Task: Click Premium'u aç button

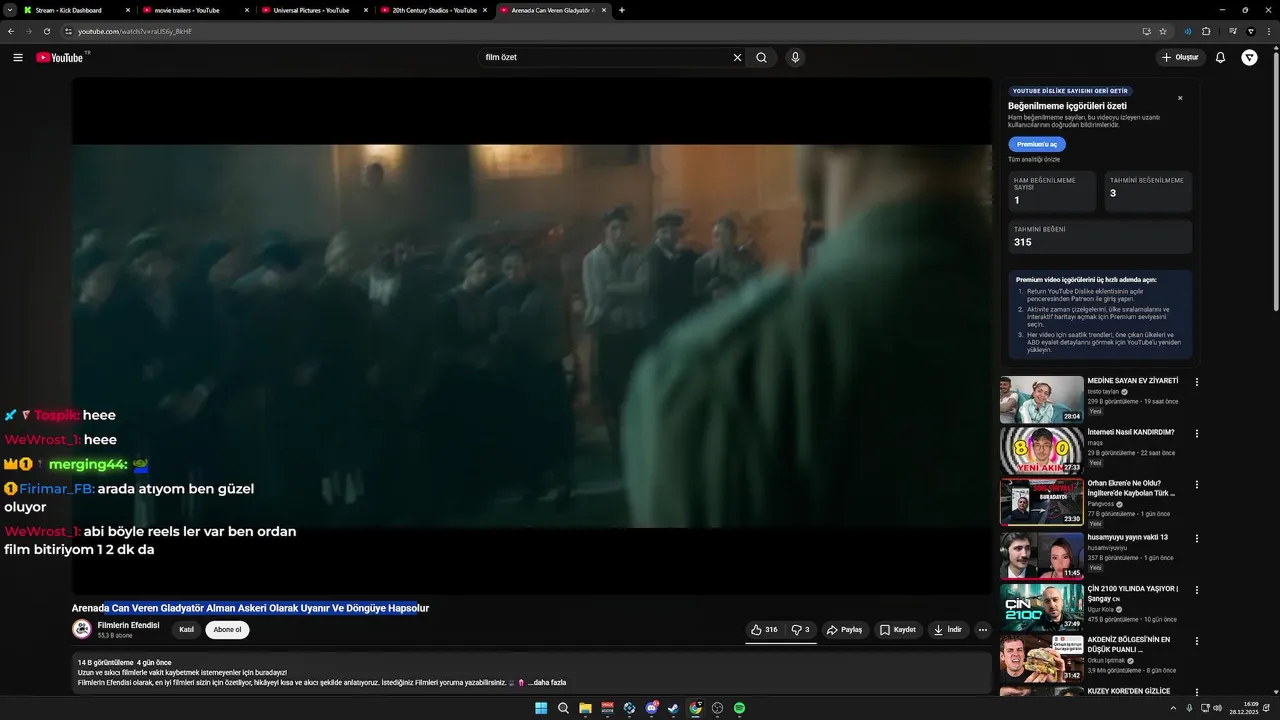Action: [1037, 144]
